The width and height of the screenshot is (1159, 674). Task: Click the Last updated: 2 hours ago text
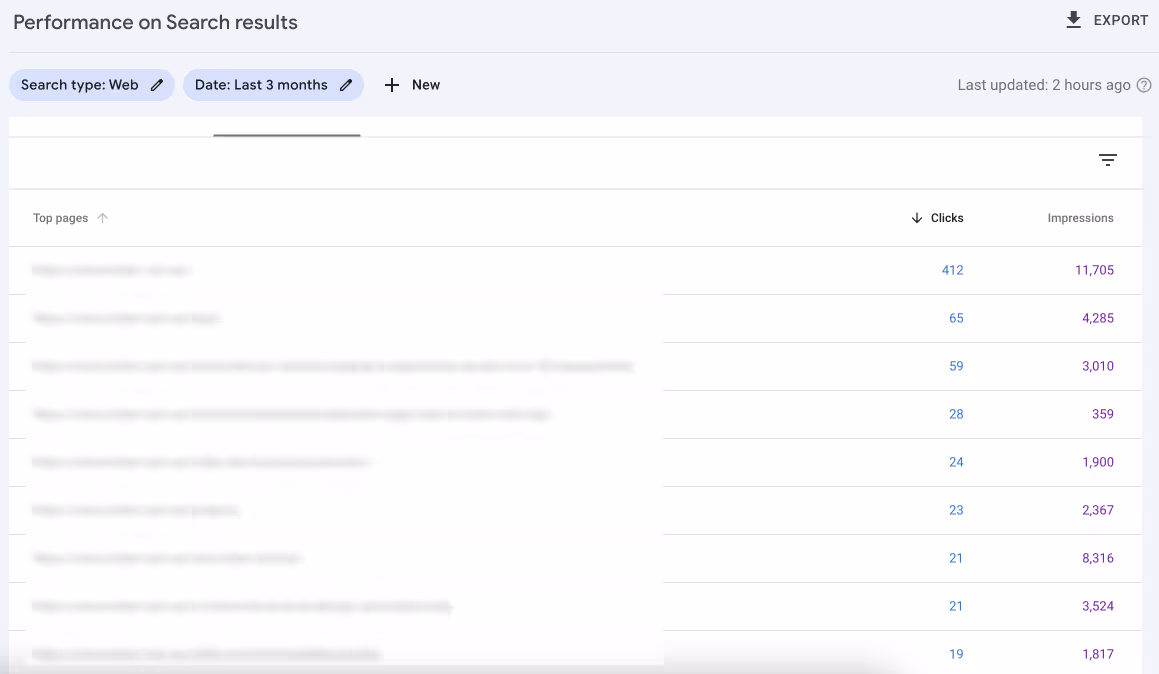click(1044, 85)
